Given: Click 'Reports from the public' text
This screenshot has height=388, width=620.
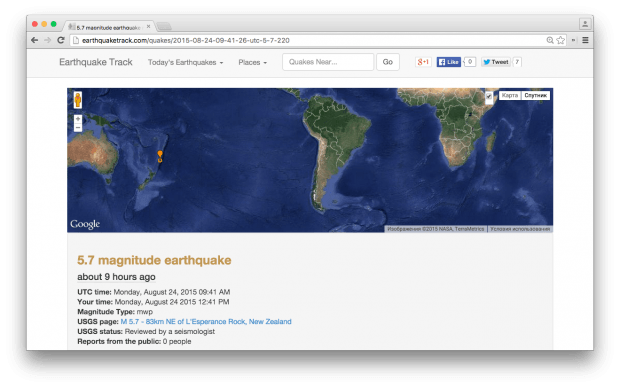Looking at the screenshot, I should point(134,341).
